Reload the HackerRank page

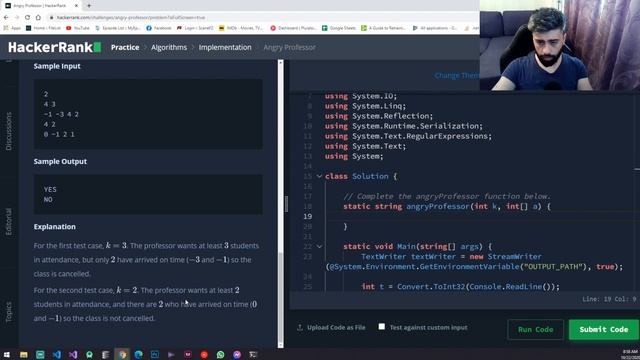pyautogui.click(x=27, y=18)
